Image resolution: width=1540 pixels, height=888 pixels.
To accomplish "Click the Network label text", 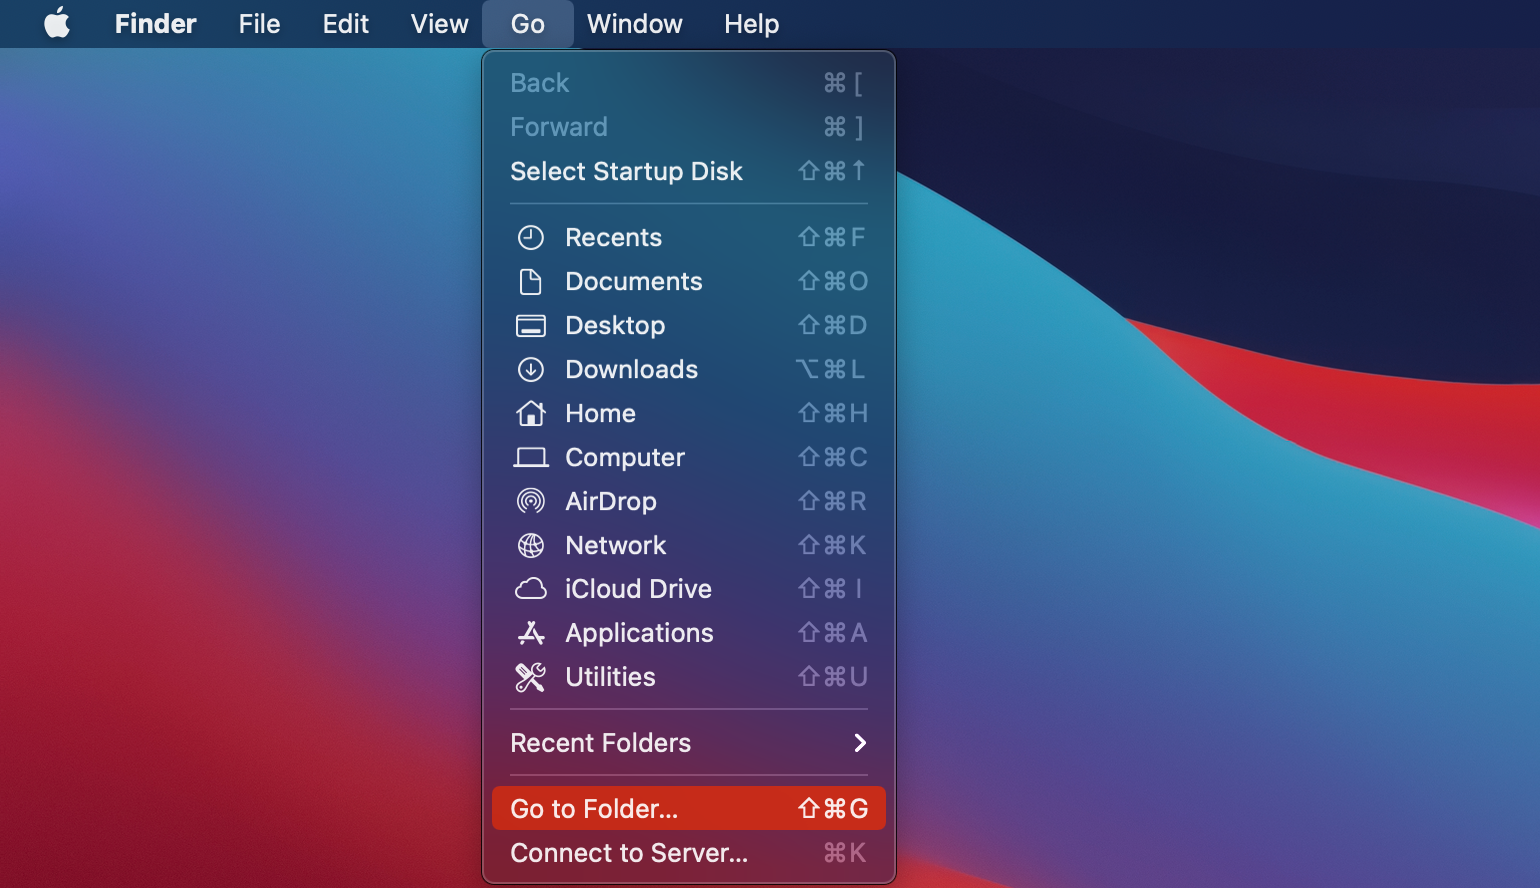I will coord(616,545).
